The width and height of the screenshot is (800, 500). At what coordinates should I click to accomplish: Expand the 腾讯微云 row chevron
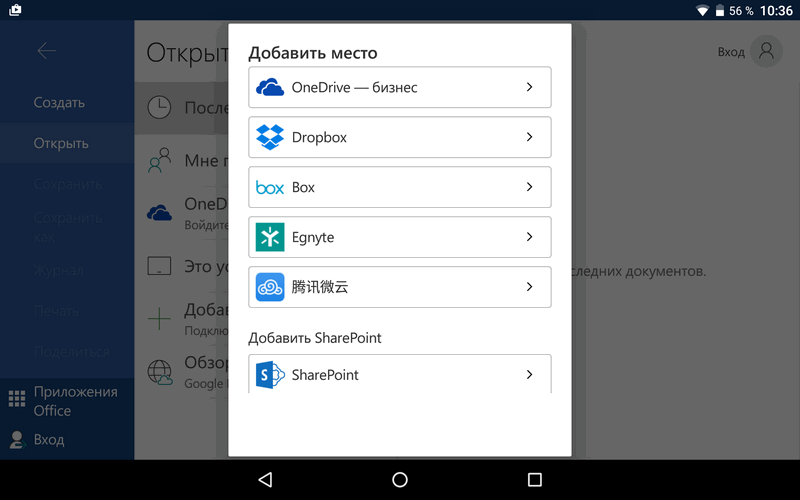click(x=530, y=287)
